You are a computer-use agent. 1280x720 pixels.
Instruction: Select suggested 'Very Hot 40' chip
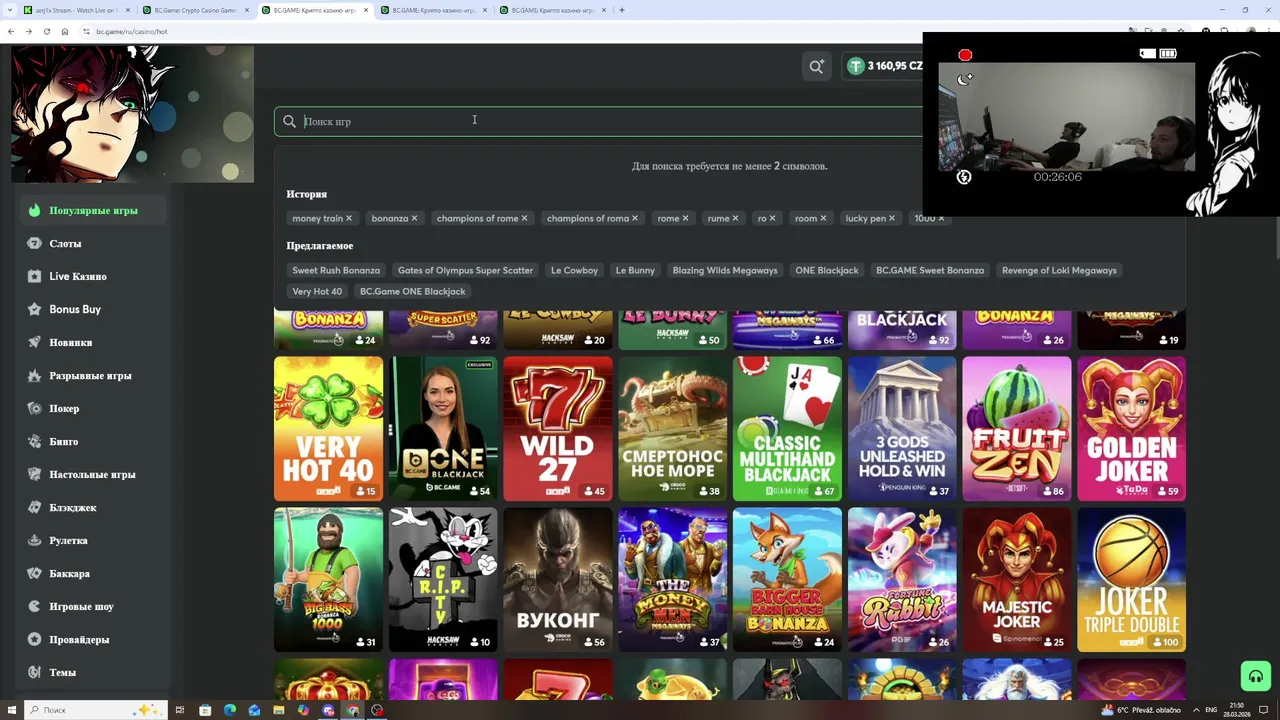click(x=317, y=291)
